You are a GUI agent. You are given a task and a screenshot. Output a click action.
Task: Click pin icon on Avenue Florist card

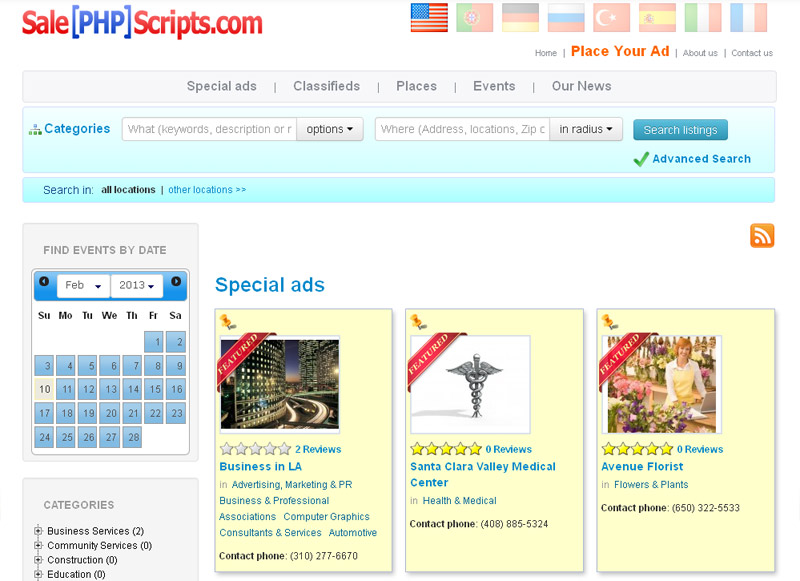609,322
